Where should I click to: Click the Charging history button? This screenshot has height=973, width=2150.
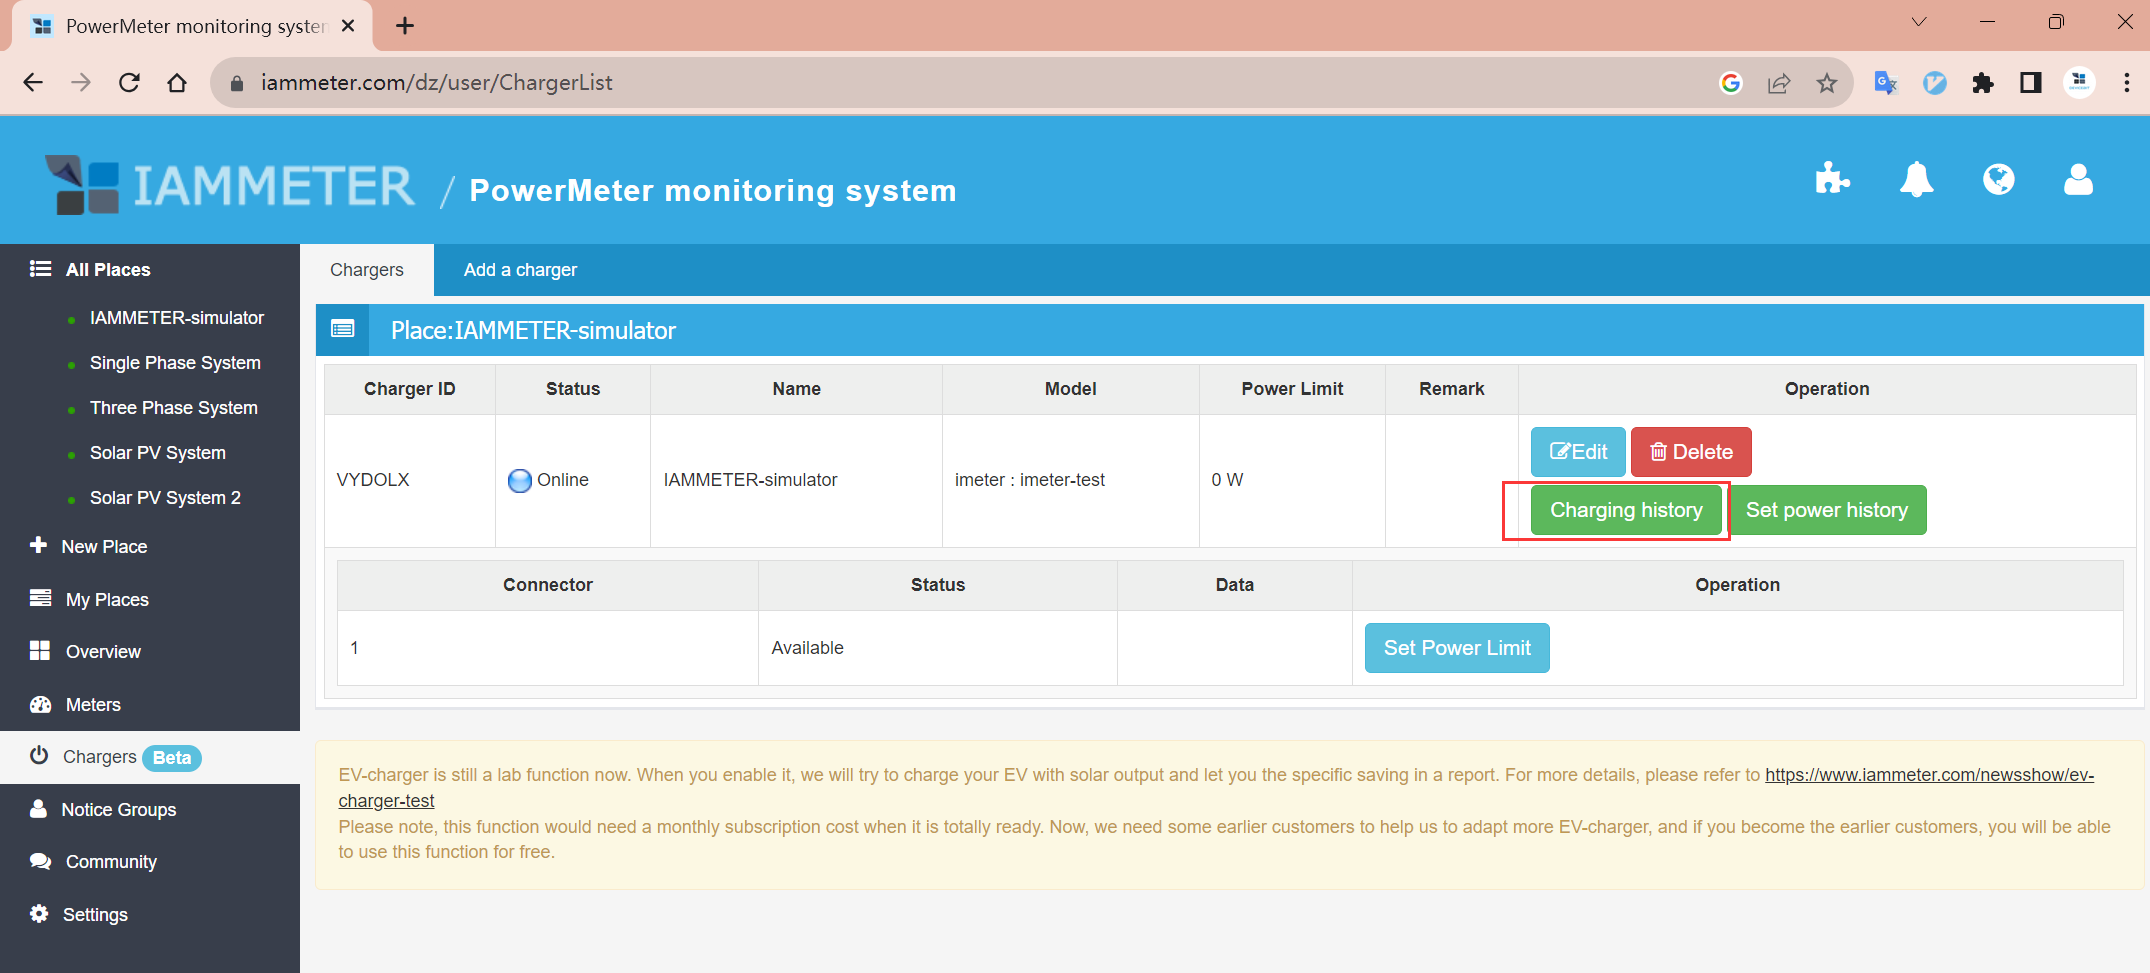[1625, 510]
